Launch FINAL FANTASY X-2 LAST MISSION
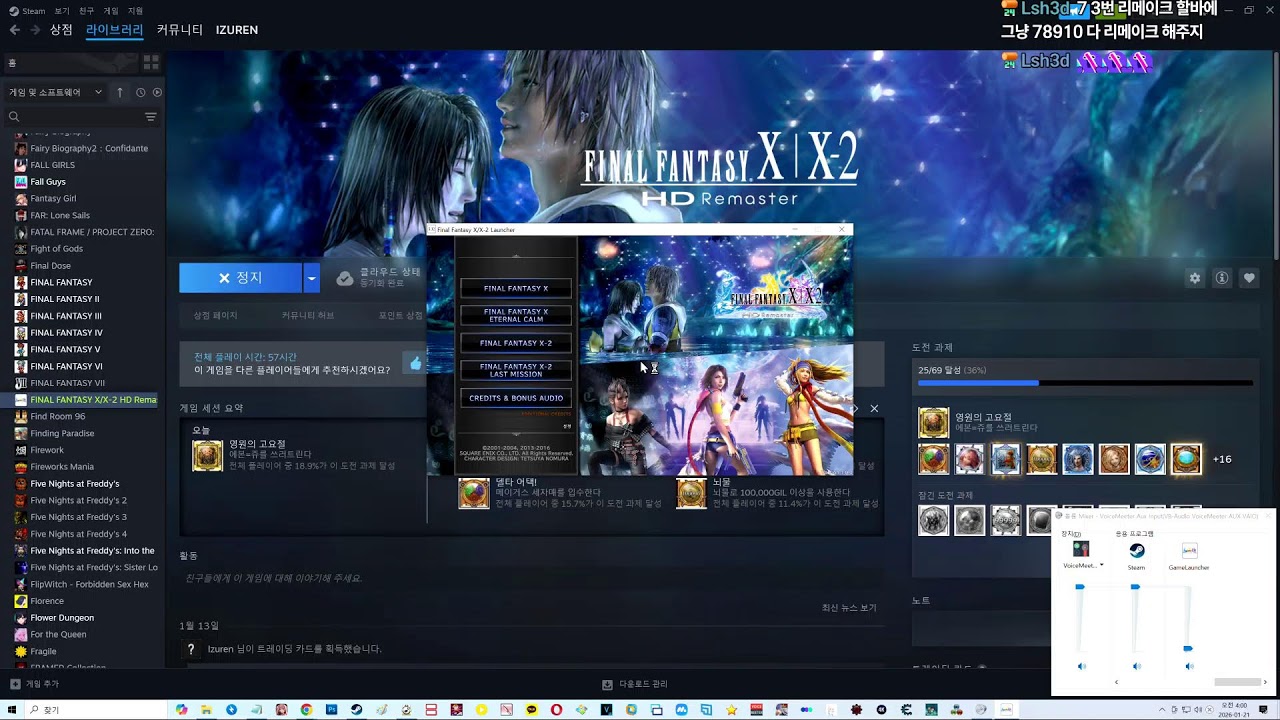 click(516, 370)
